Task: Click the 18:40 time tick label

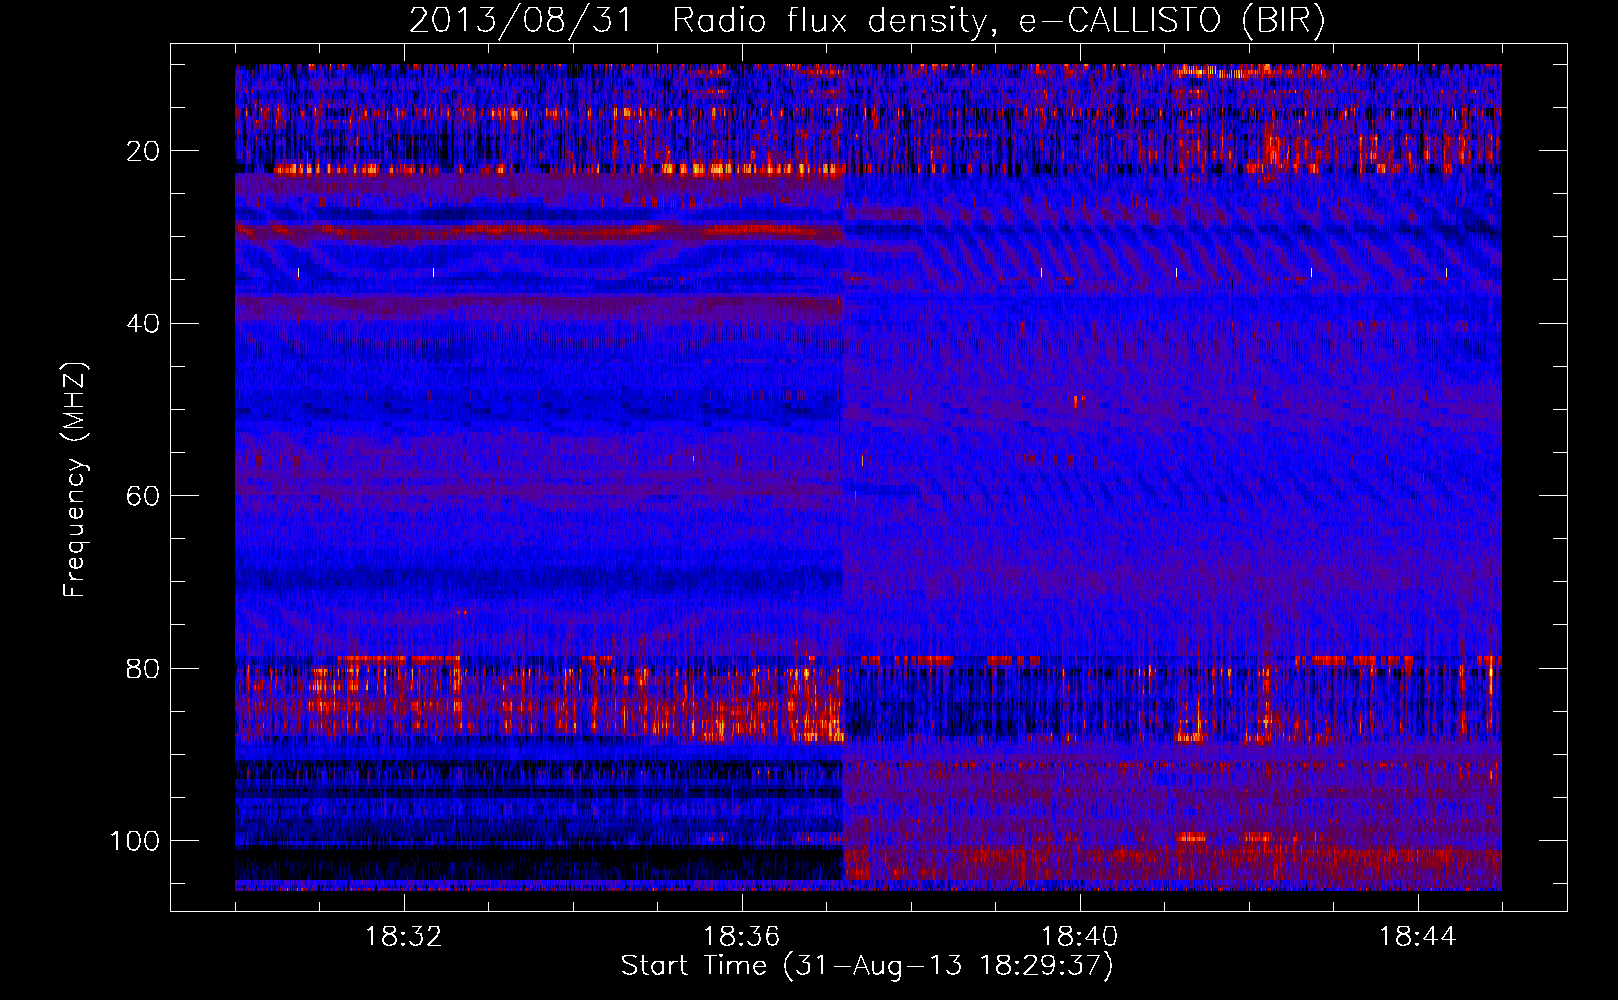Action: click(x=1080, y=937)
